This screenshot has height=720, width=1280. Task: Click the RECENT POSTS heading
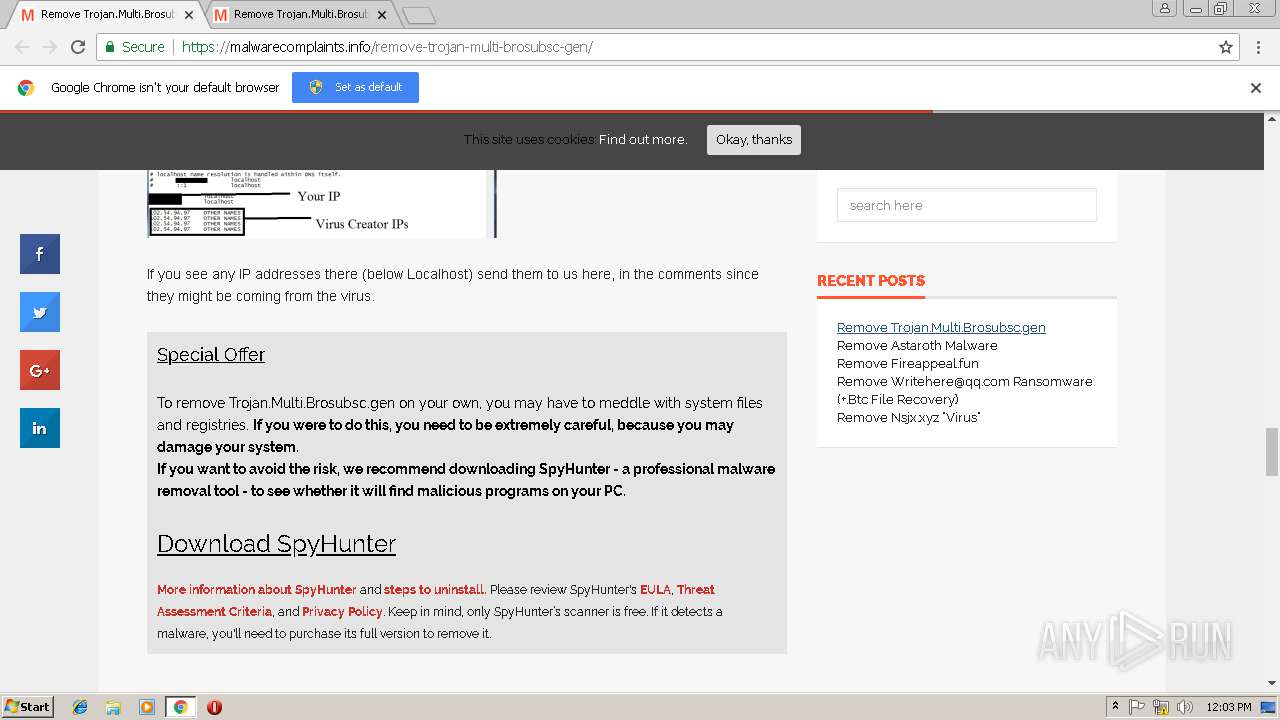point(871,281)
